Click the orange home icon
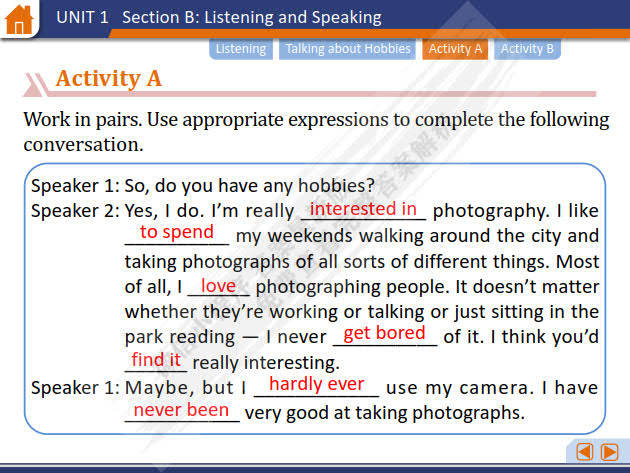This screenshot has height=473, width=630. [x=19, y=18]
